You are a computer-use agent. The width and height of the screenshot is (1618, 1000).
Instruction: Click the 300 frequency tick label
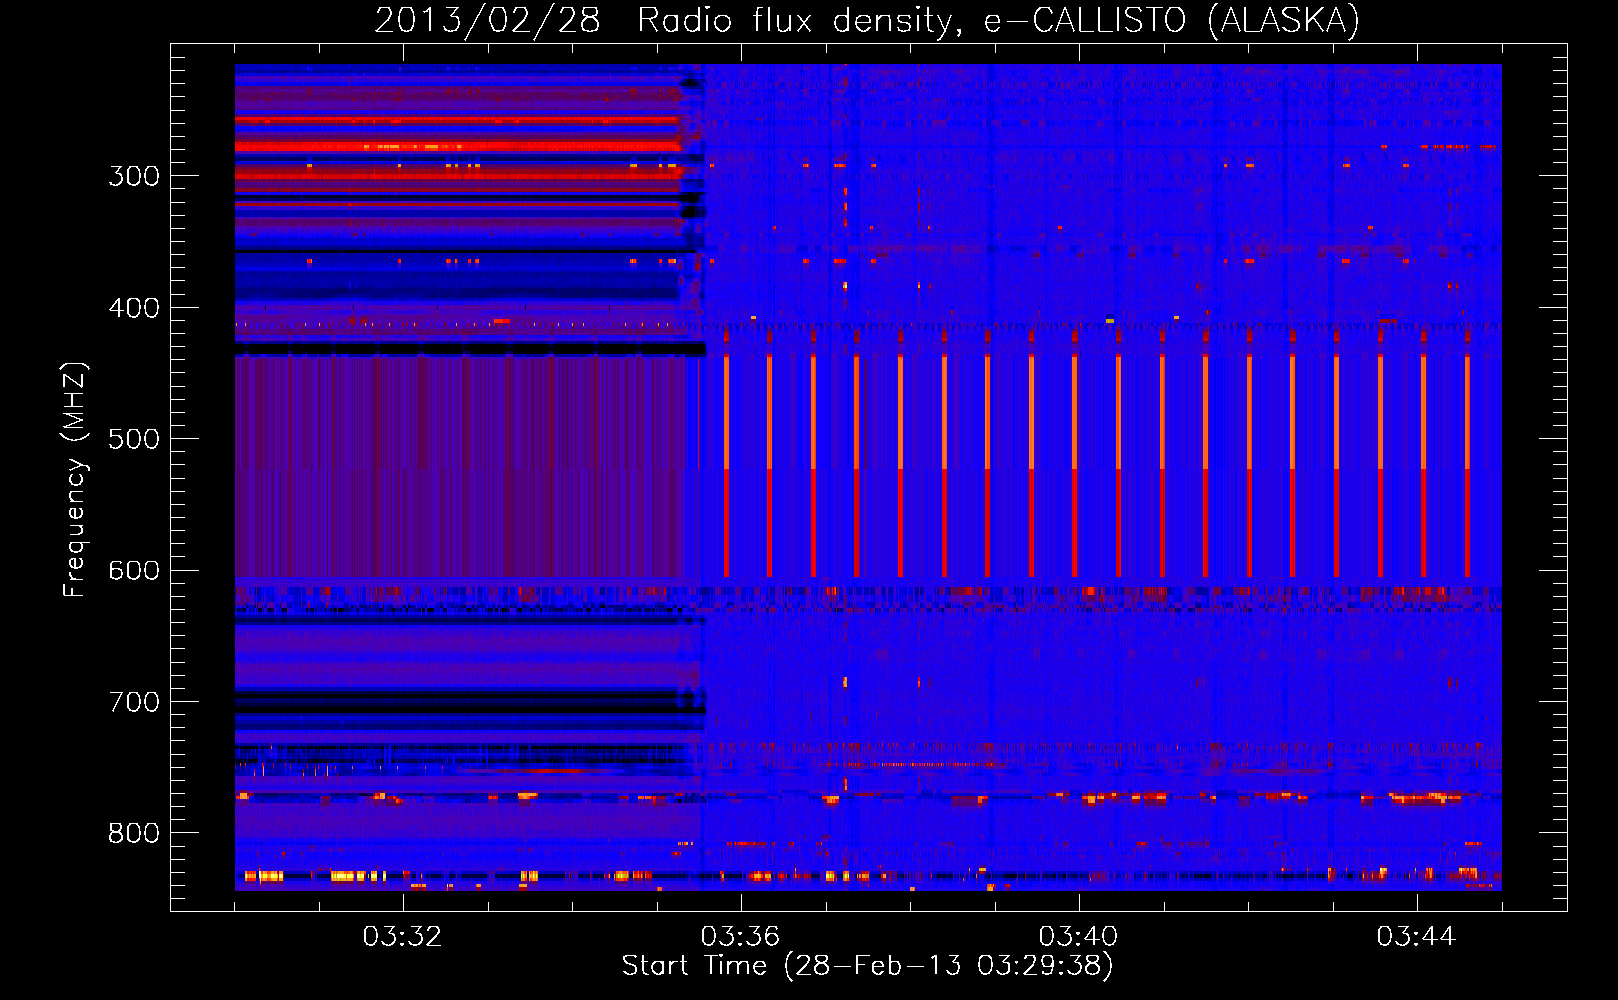pyautogui.click(x=134, y=176)
